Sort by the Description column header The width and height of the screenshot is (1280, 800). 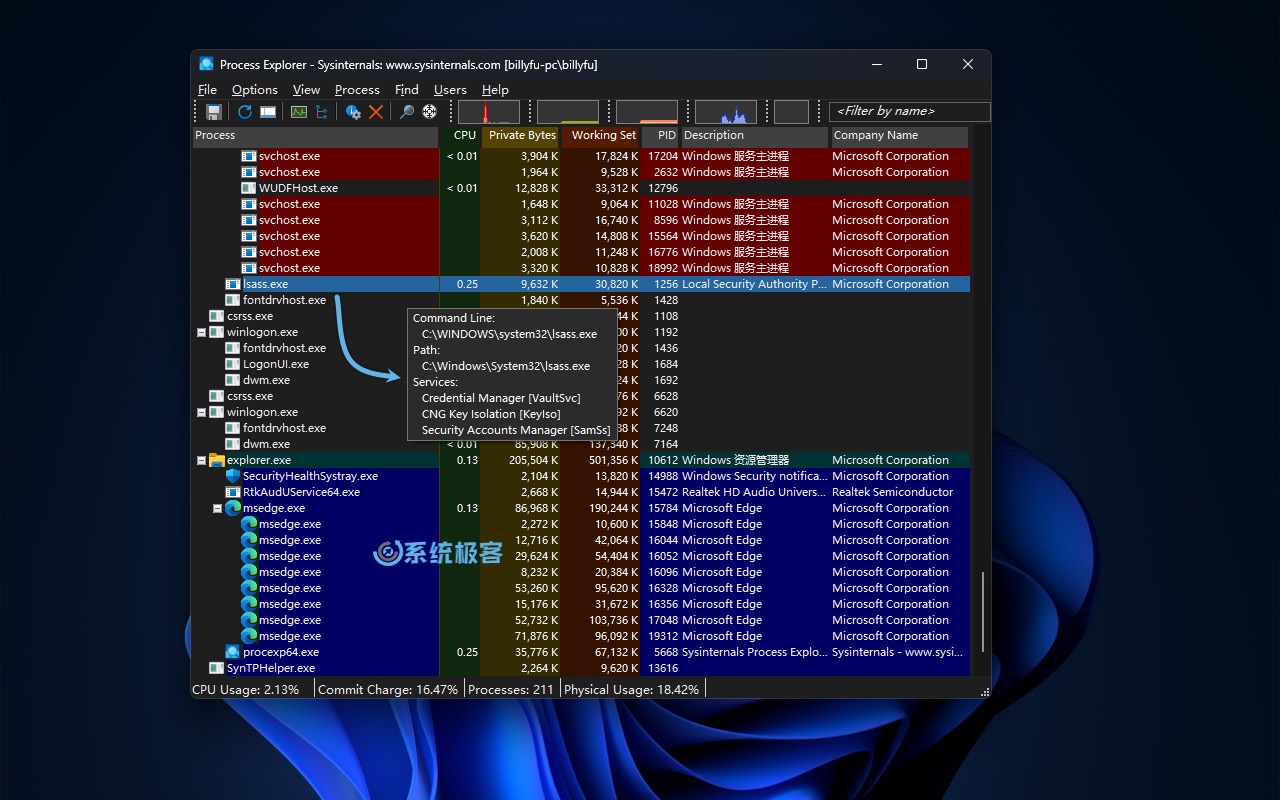755,136
